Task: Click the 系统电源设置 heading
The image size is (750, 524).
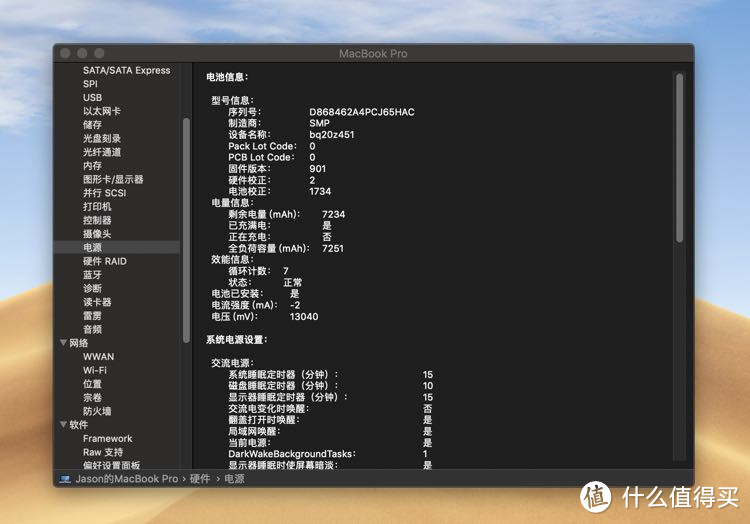Action: pyautogui.click(x=237, y=339)
